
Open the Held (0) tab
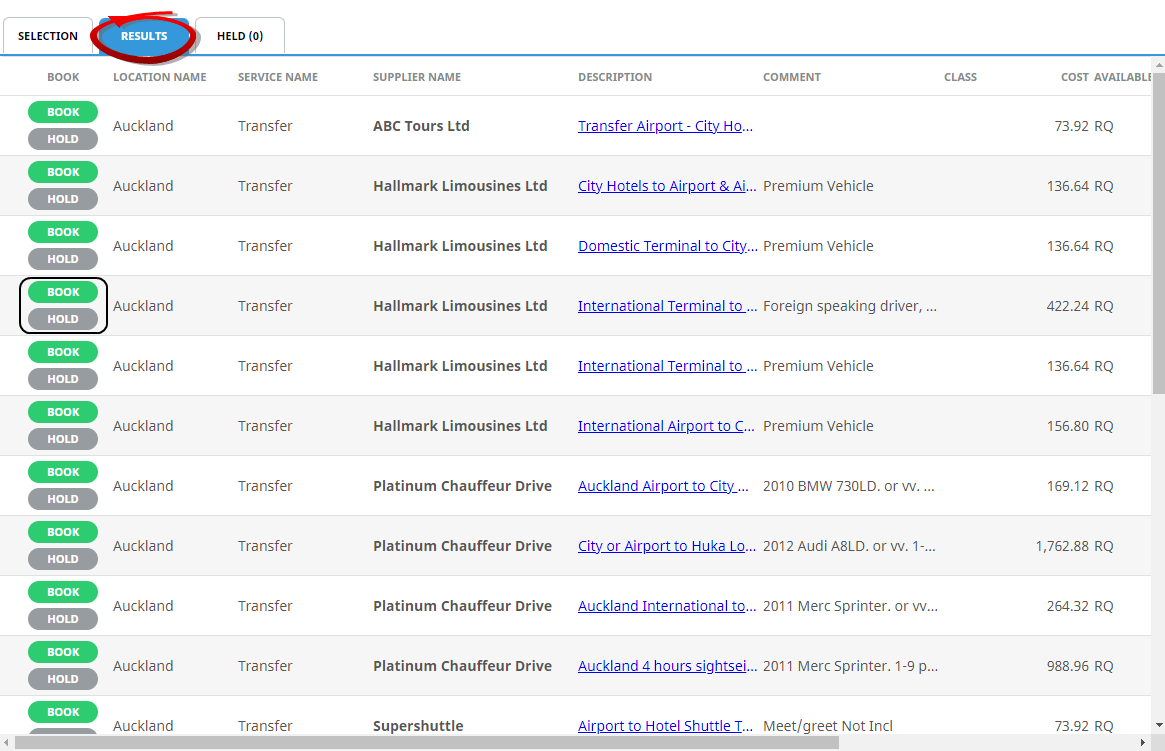[240, 36]
